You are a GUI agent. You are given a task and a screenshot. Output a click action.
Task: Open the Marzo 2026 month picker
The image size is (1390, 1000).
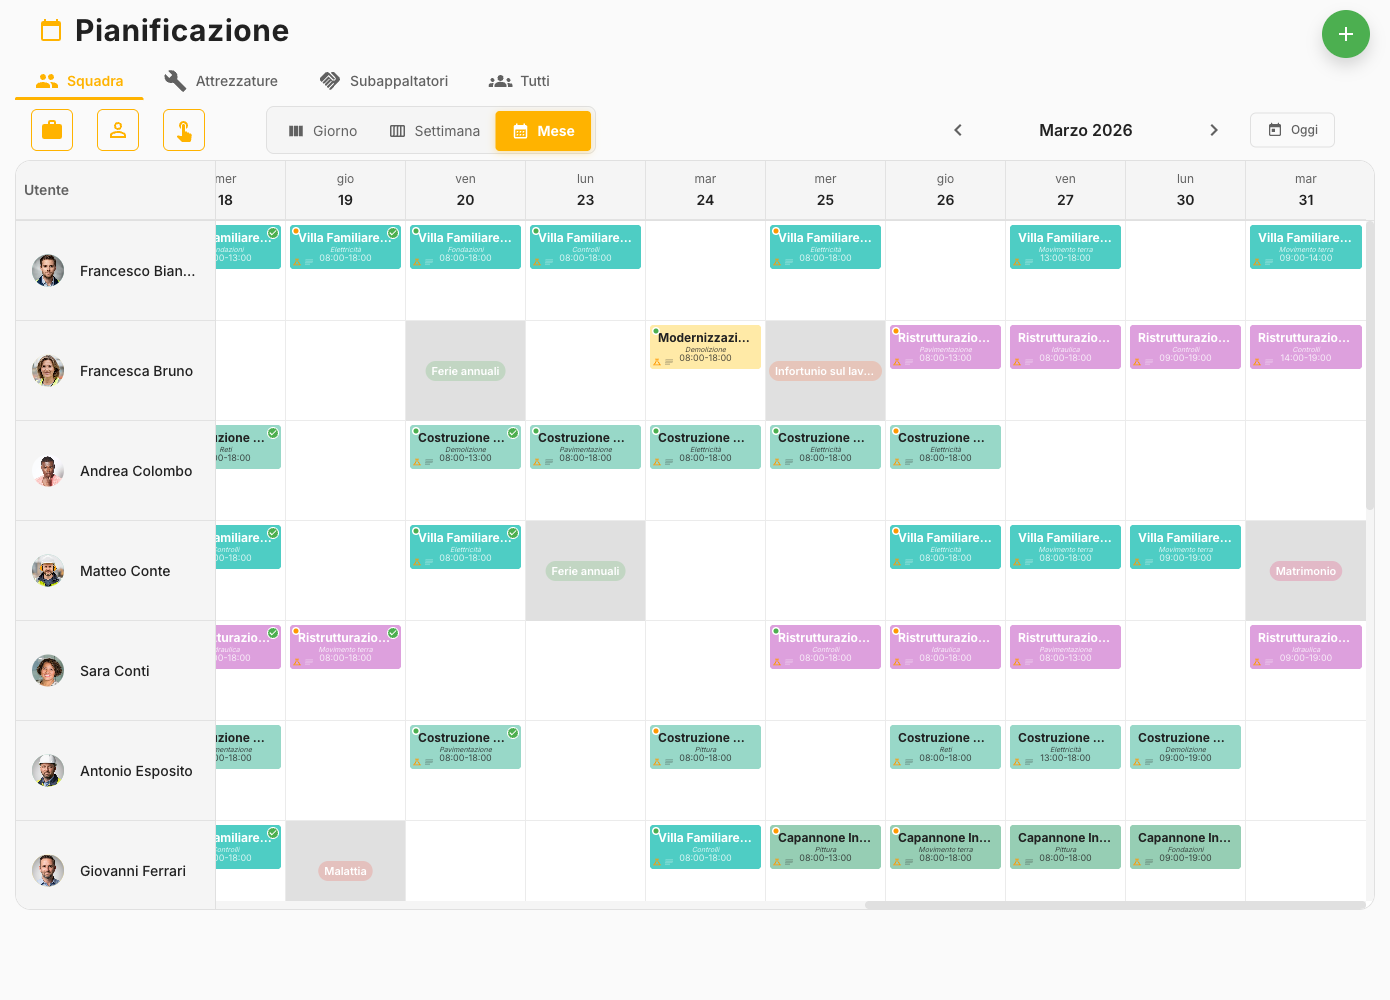[x=1085, y=130]
